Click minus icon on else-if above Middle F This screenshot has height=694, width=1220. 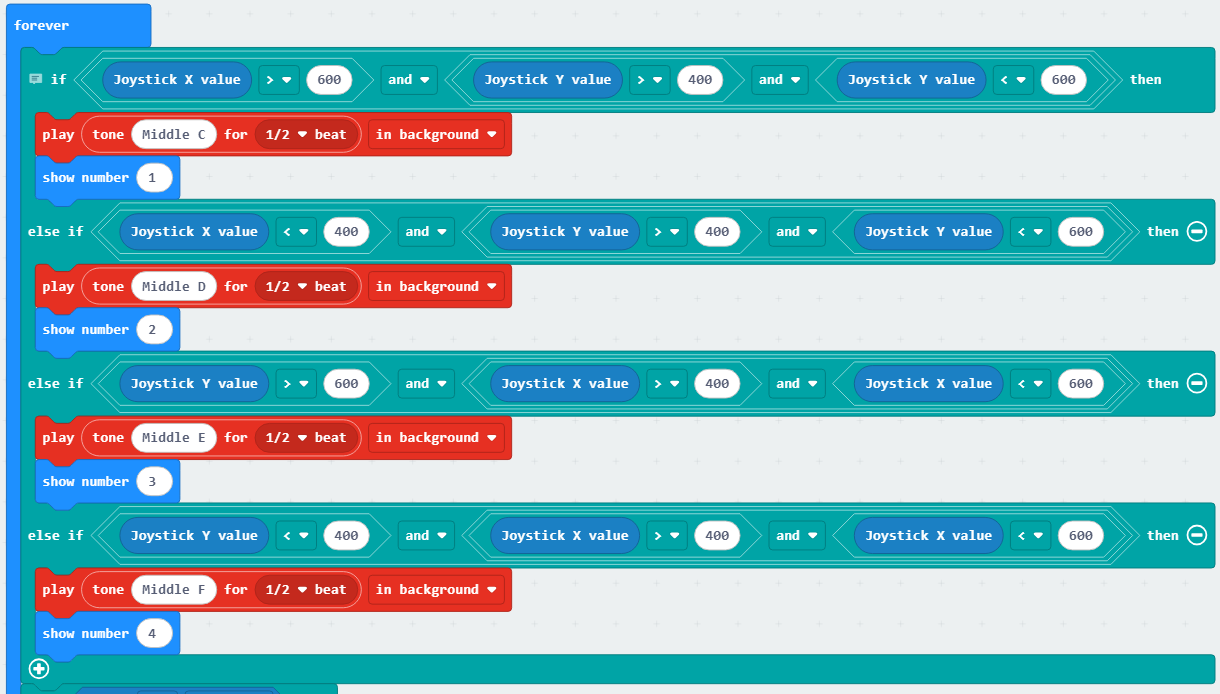pyautogui.click(x=1196, y=536)
